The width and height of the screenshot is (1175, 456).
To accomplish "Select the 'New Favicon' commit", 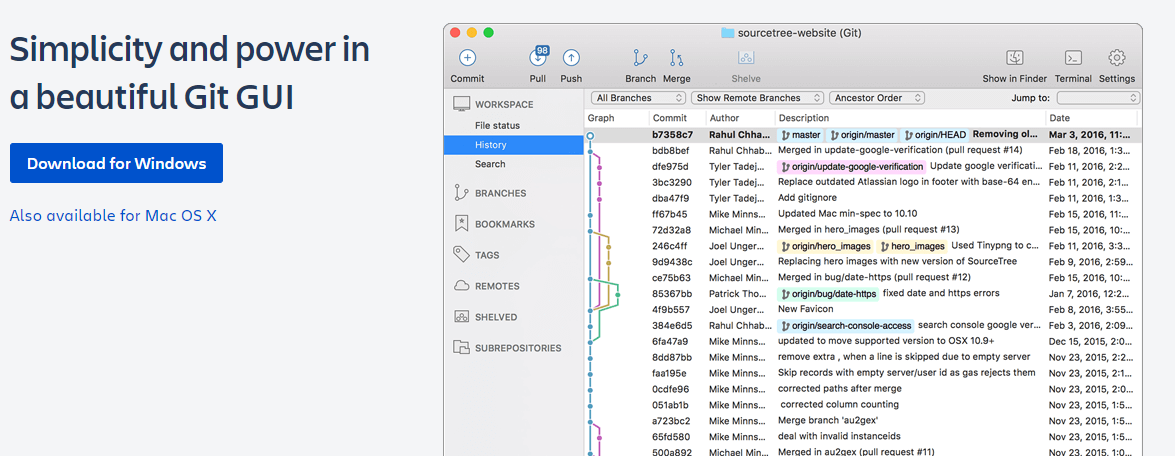I will 863,309.
